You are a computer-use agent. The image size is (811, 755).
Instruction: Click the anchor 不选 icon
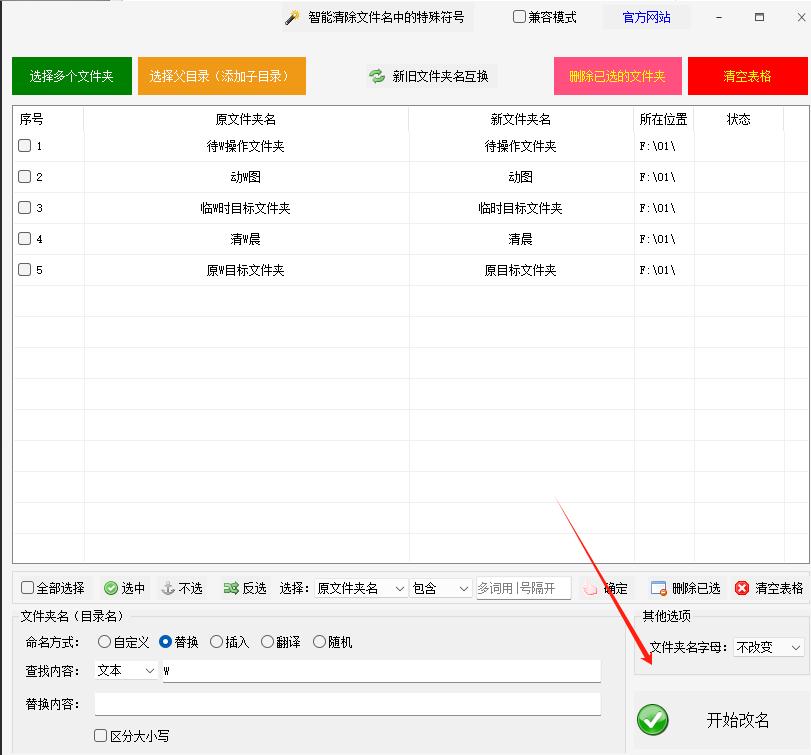point(168,589)
